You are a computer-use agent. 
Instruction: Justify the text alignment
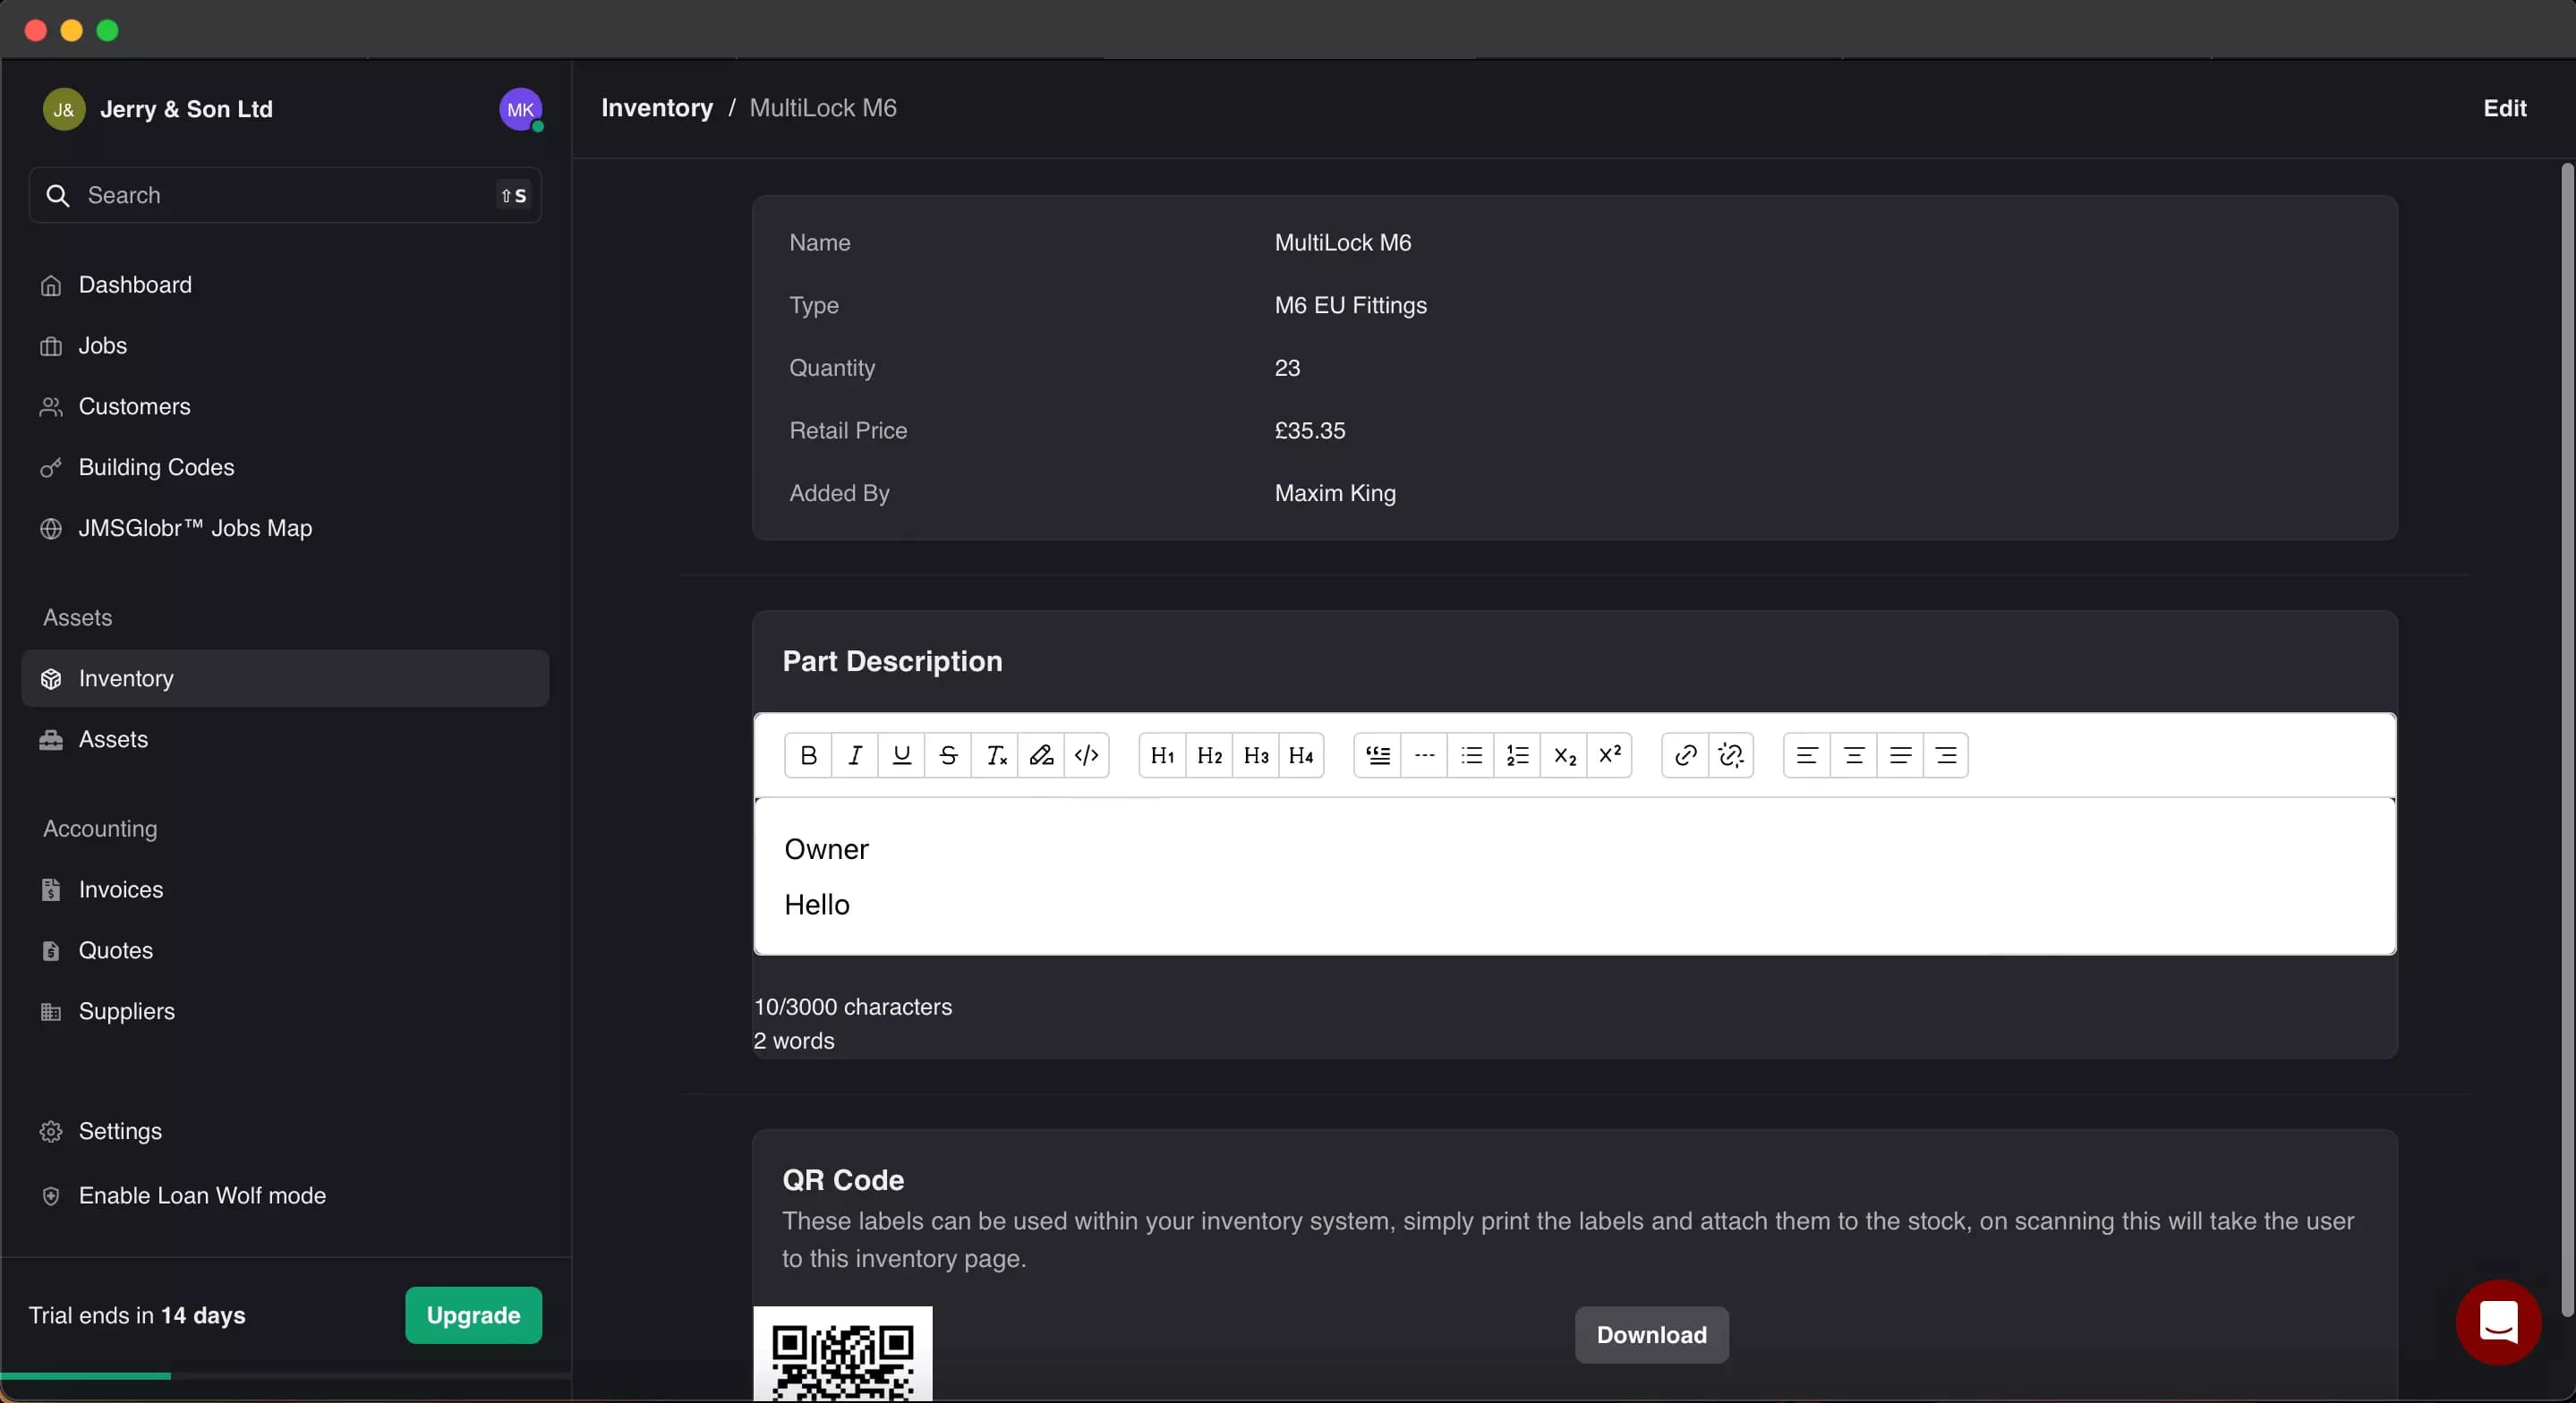pos(1900,755)
